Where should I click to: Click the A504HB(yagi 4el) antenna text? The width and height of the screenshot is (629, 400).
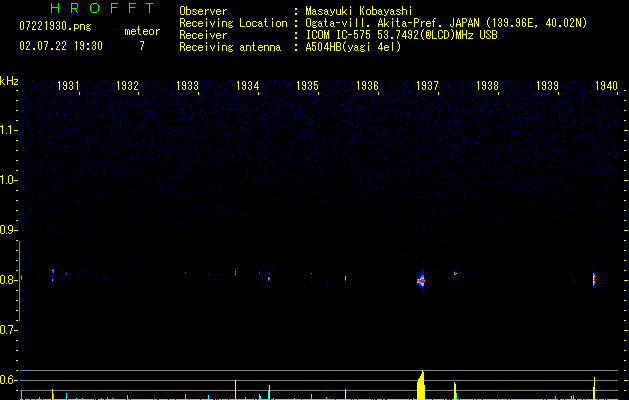(353, 47)
